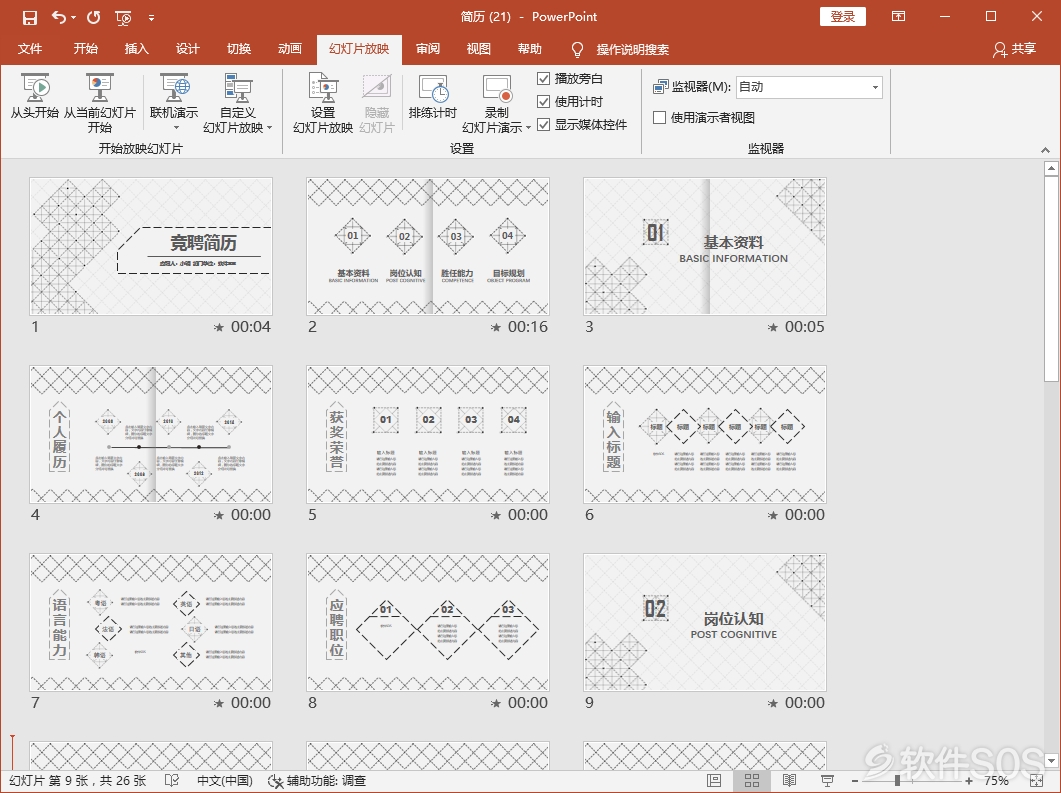
Task: Expand the 录制幻灯片演示 dropdown arrow
Action: click(x=528, y=128)
